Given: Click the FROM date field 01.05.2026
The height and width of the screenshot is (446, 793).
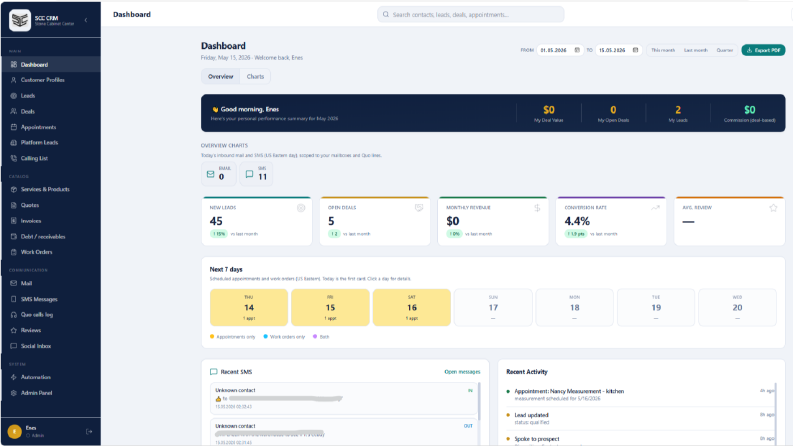Looking at the screenshot, I should [560, 50].
